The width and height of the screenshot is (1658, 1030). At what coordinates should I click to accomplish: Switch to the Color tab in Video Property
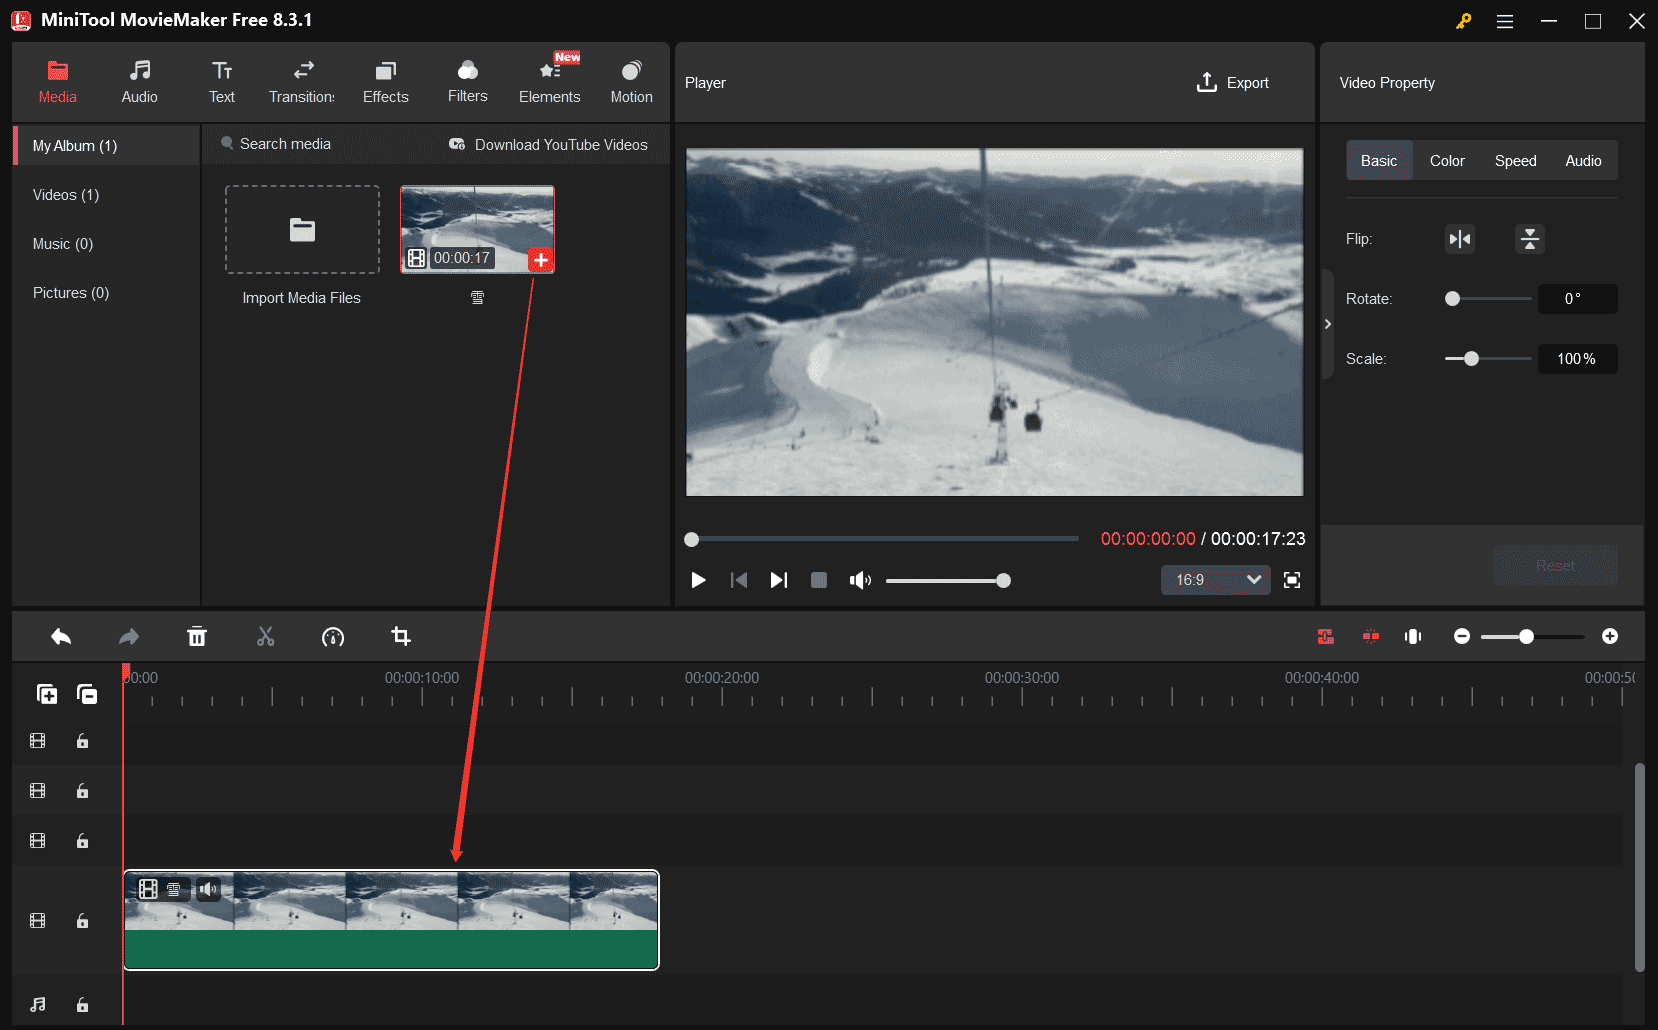click(x=1446, y=160)
